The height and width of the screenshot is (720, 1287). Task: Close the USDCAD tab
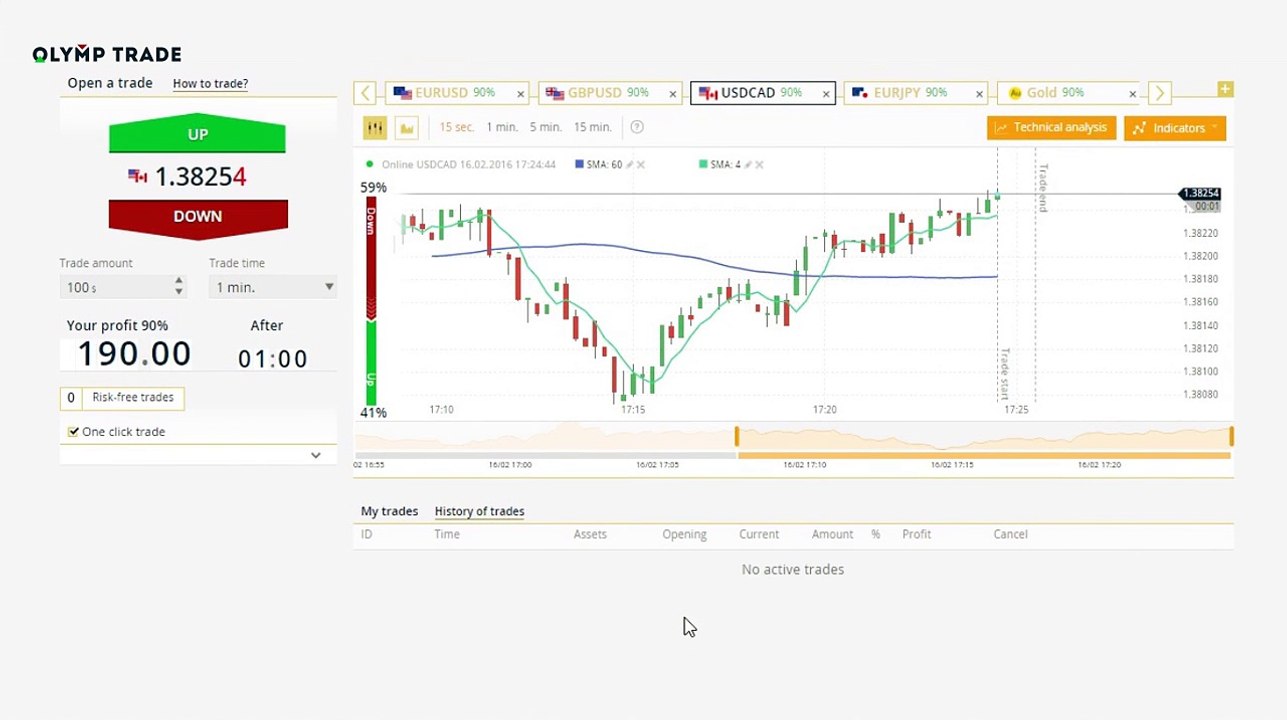pos(826,94)
